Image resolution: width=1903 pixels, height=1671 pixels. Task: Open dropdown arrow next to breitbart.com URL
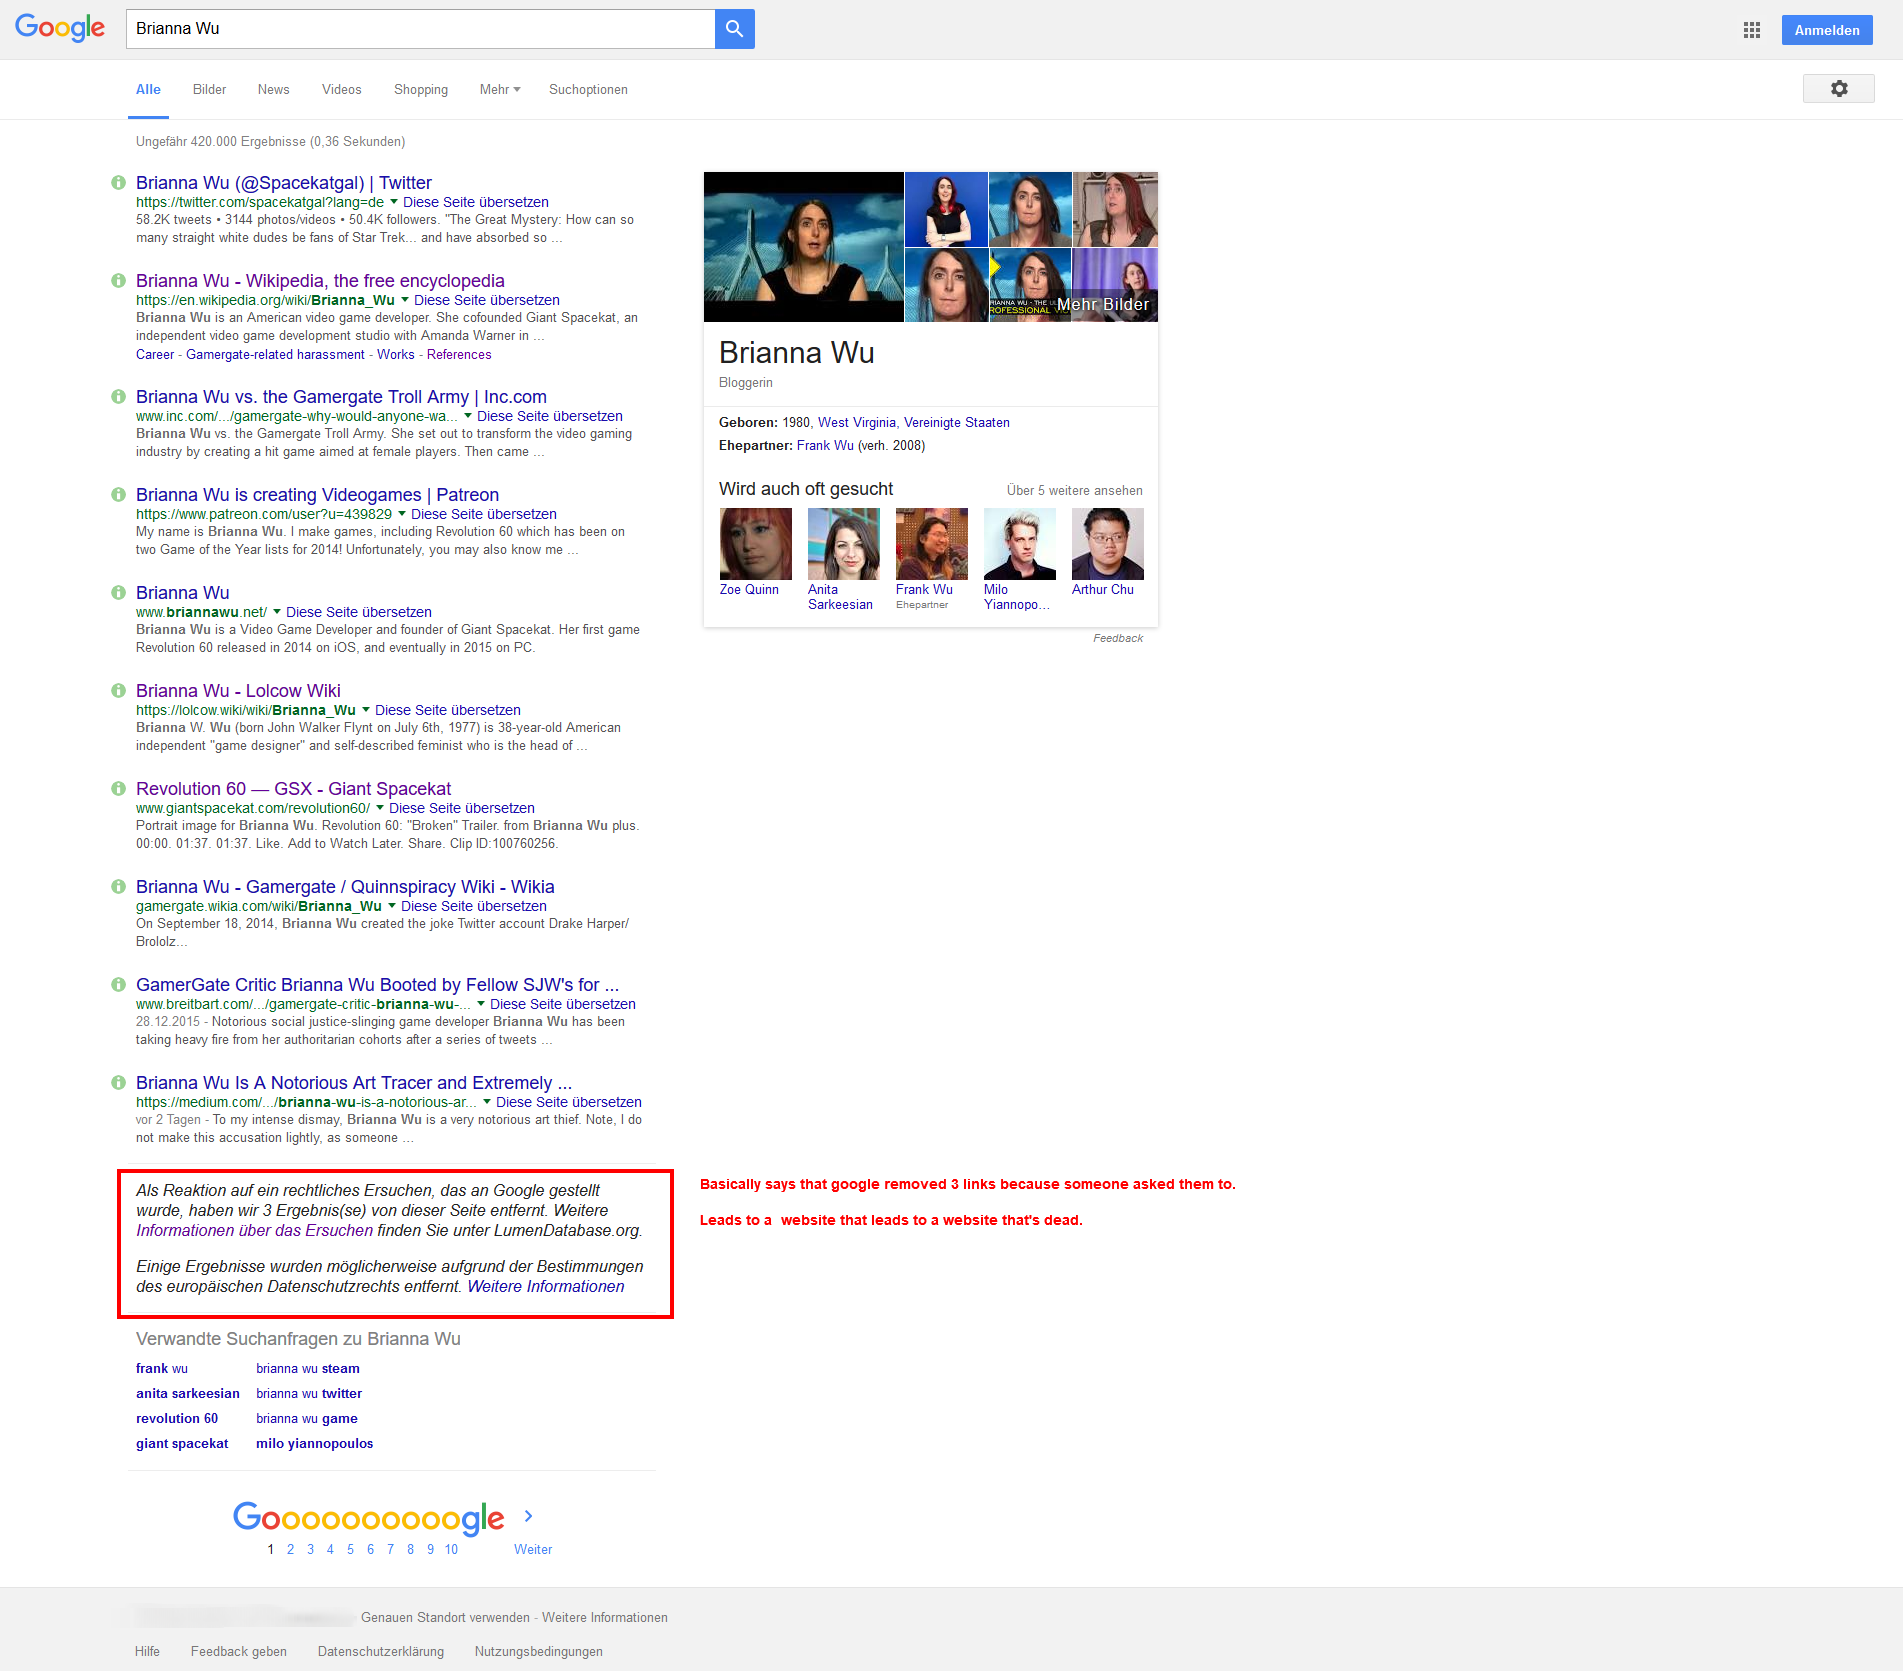(481, 1004)
